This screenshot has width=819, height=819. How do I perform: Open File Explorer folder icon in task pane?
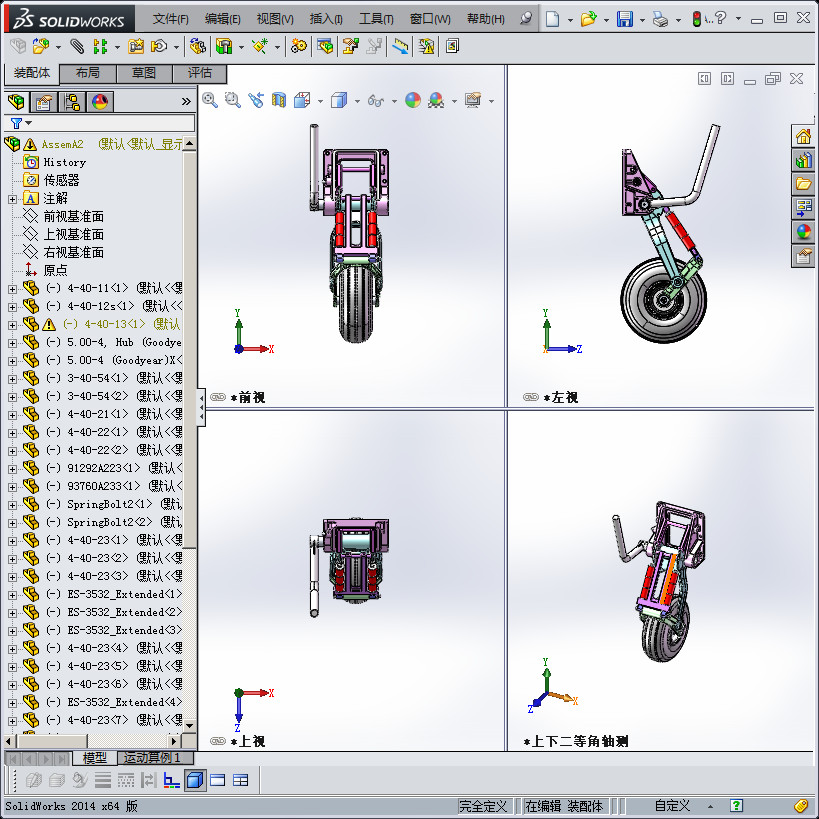pos(803,184)
